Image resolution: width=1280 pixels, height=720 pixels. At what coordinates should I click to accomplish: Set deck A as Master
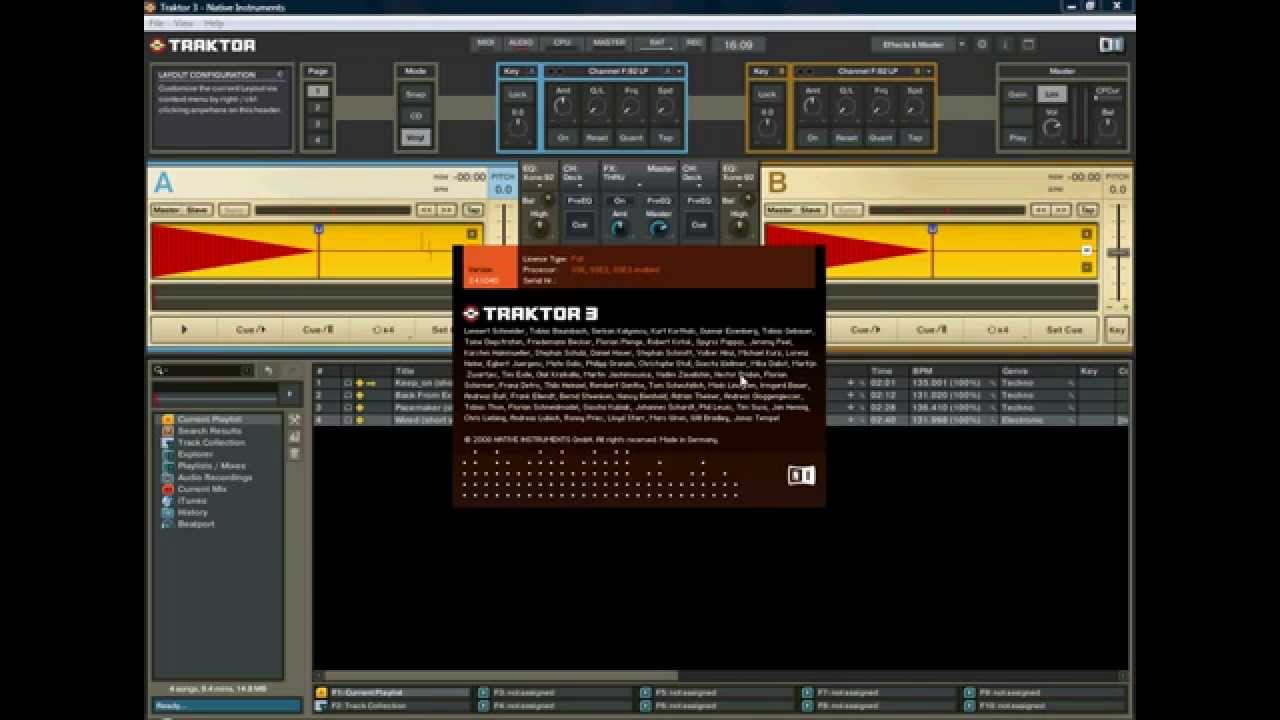[165, 210]
